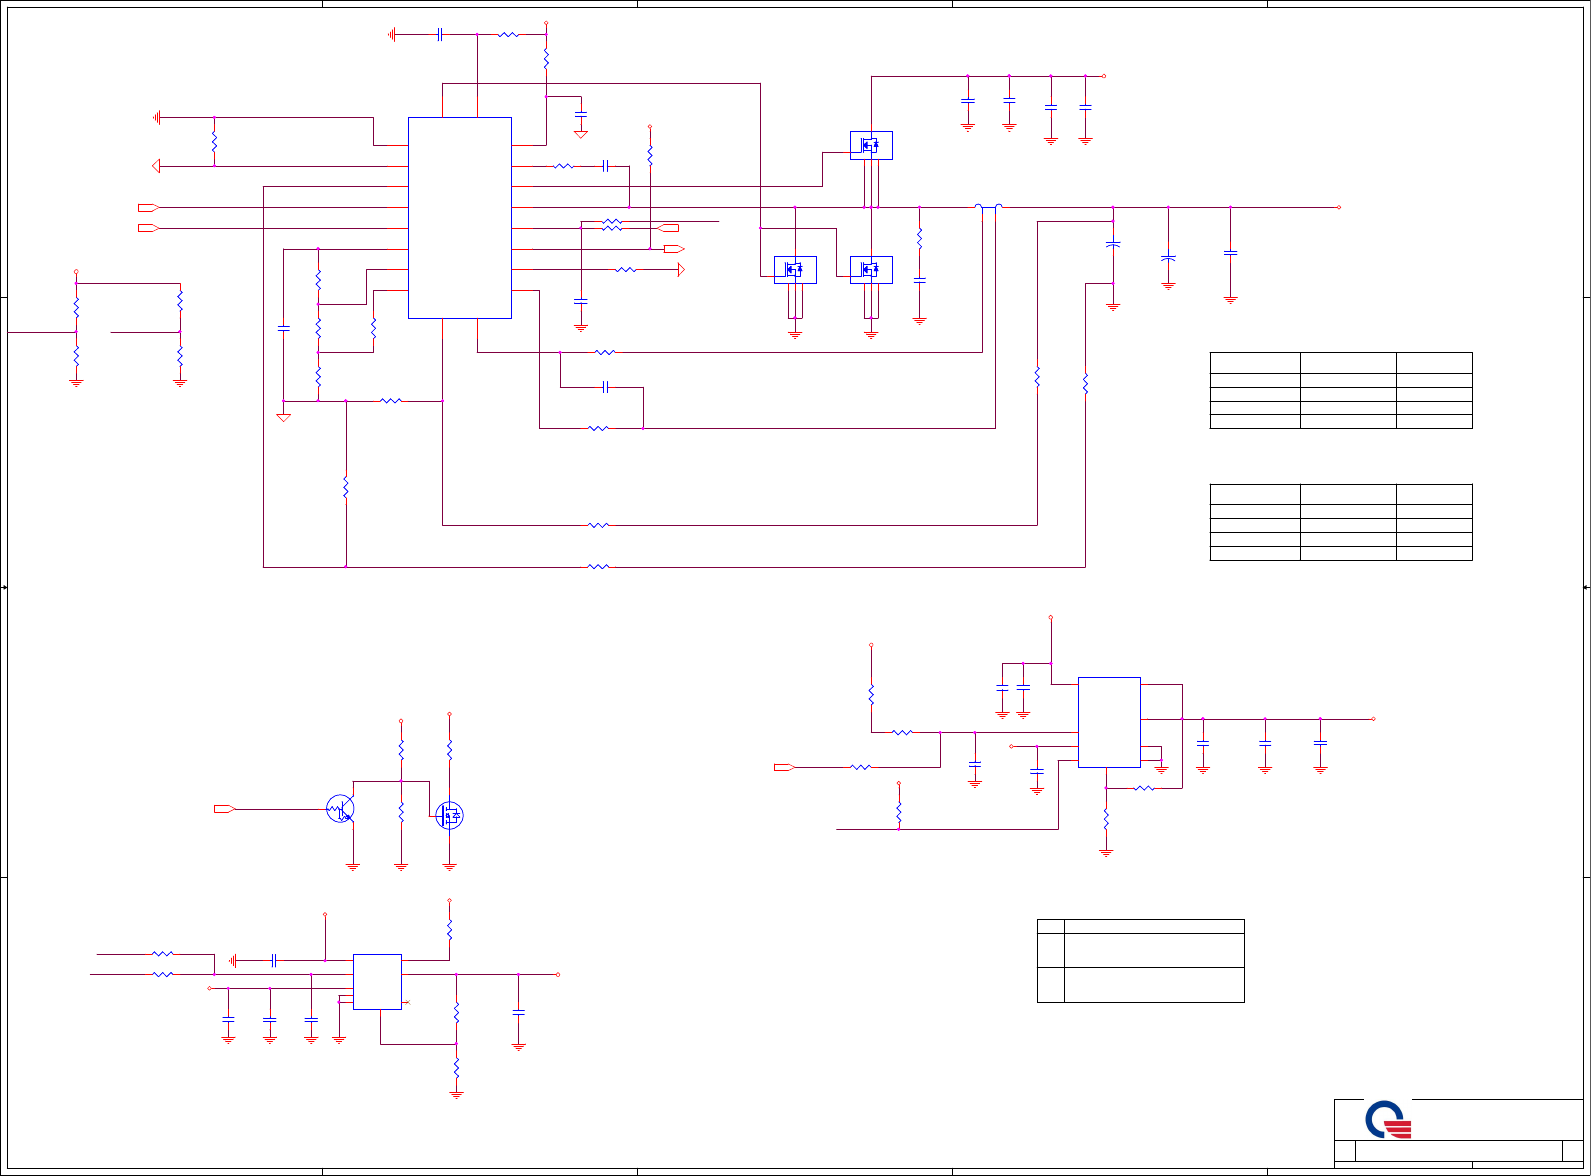Viewport: 1591px width, 1176px height.
Task: Click the triangular output port right of main IC
Action: click(x=681, y=269)
